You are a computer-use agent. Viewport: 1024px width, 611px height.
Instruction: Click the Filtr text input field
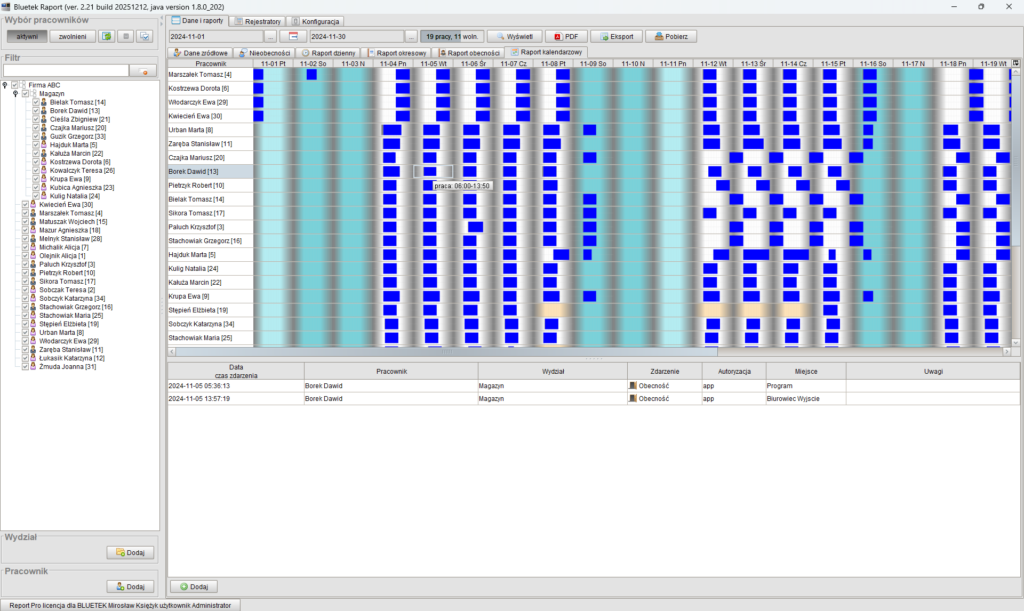click(x=66, y=71)
